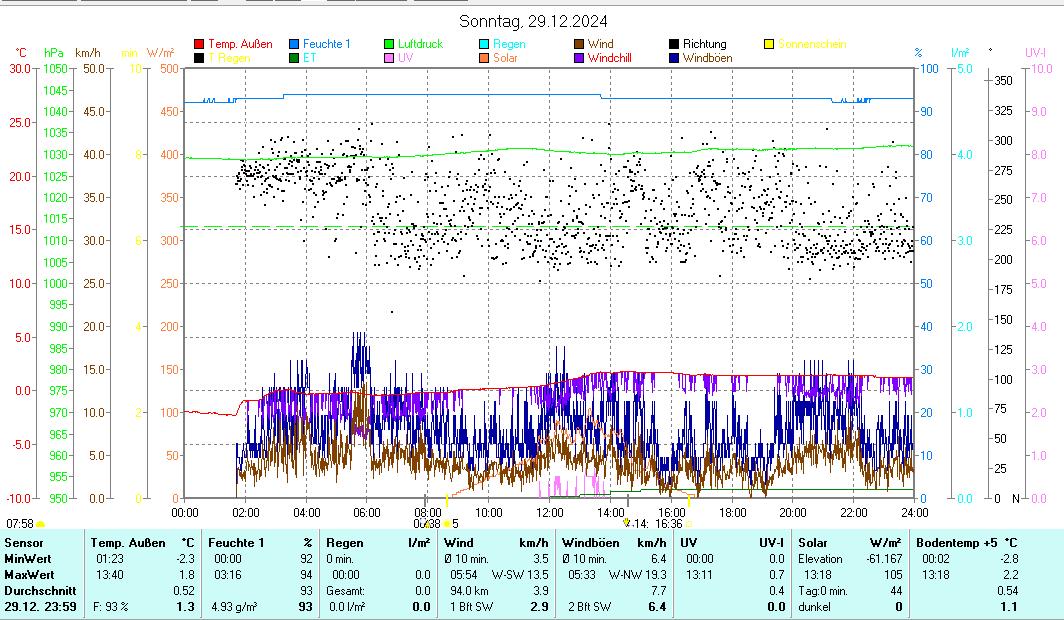Click the brown Wind legend box
Viewport: 1064px width, 620px height.
[580, 44]
